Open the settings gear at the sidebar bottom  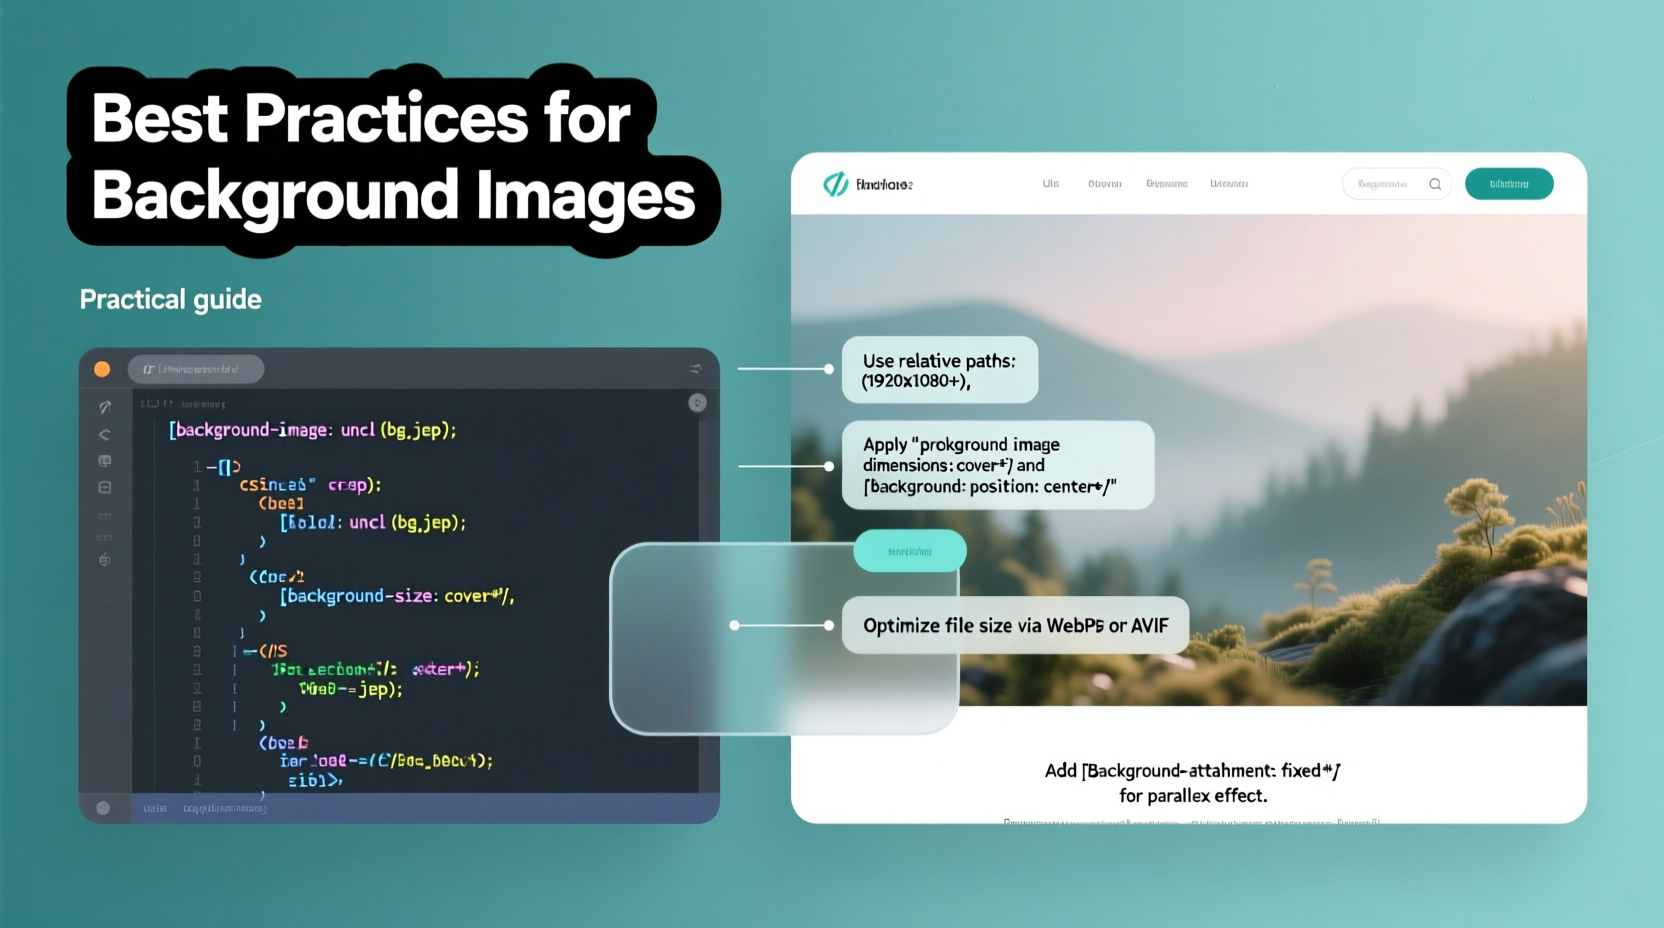(x=104, y=560)
